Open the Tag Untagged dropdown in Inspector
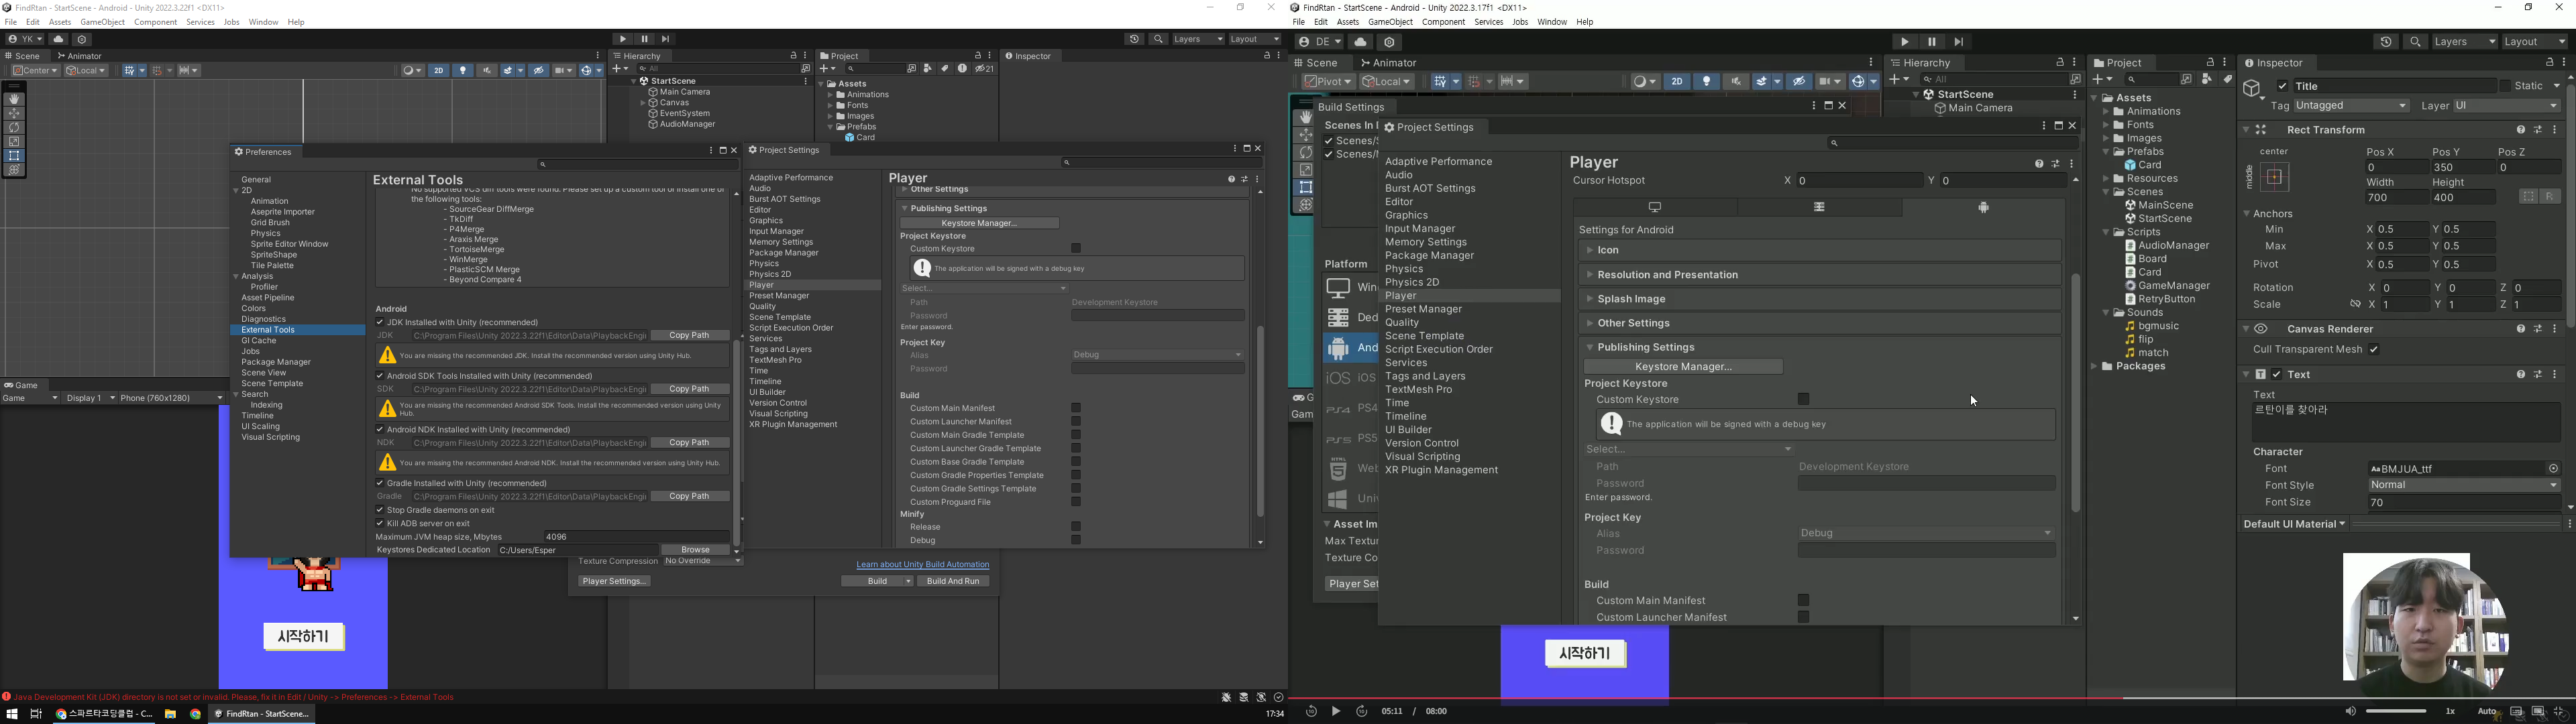 point(2351,106)
